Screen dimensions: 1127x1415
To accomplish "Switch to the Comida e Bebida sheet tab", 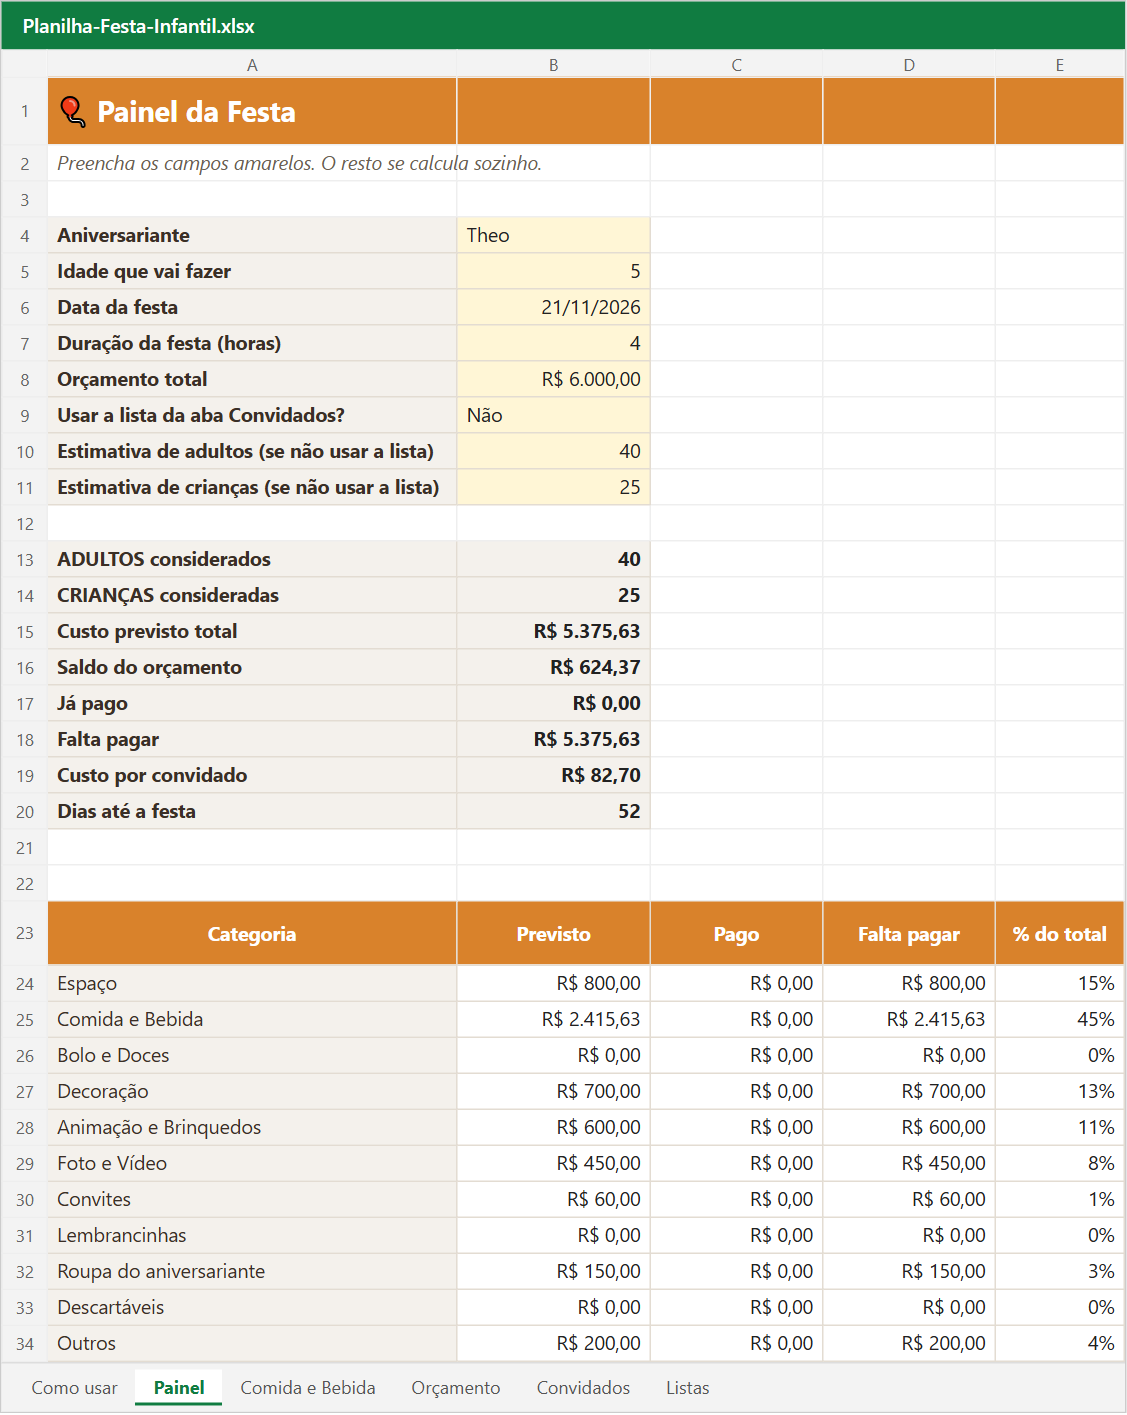I will (308, 1387).
